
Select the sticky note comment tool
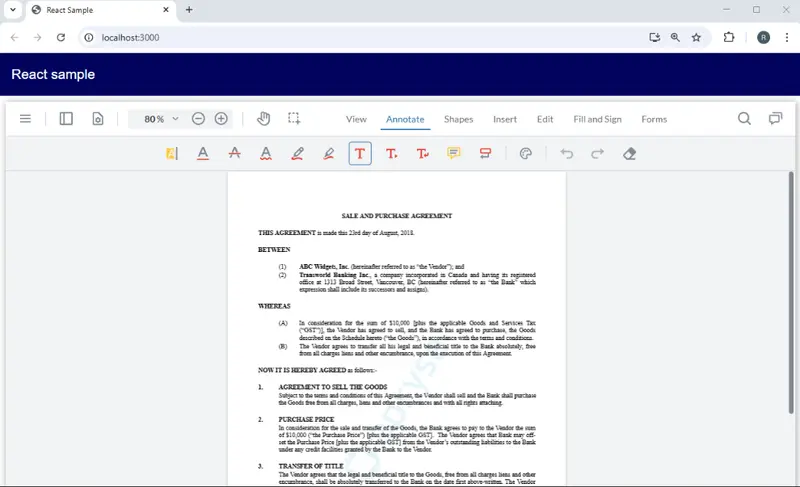pyautogui.click(x=454, y=153)
